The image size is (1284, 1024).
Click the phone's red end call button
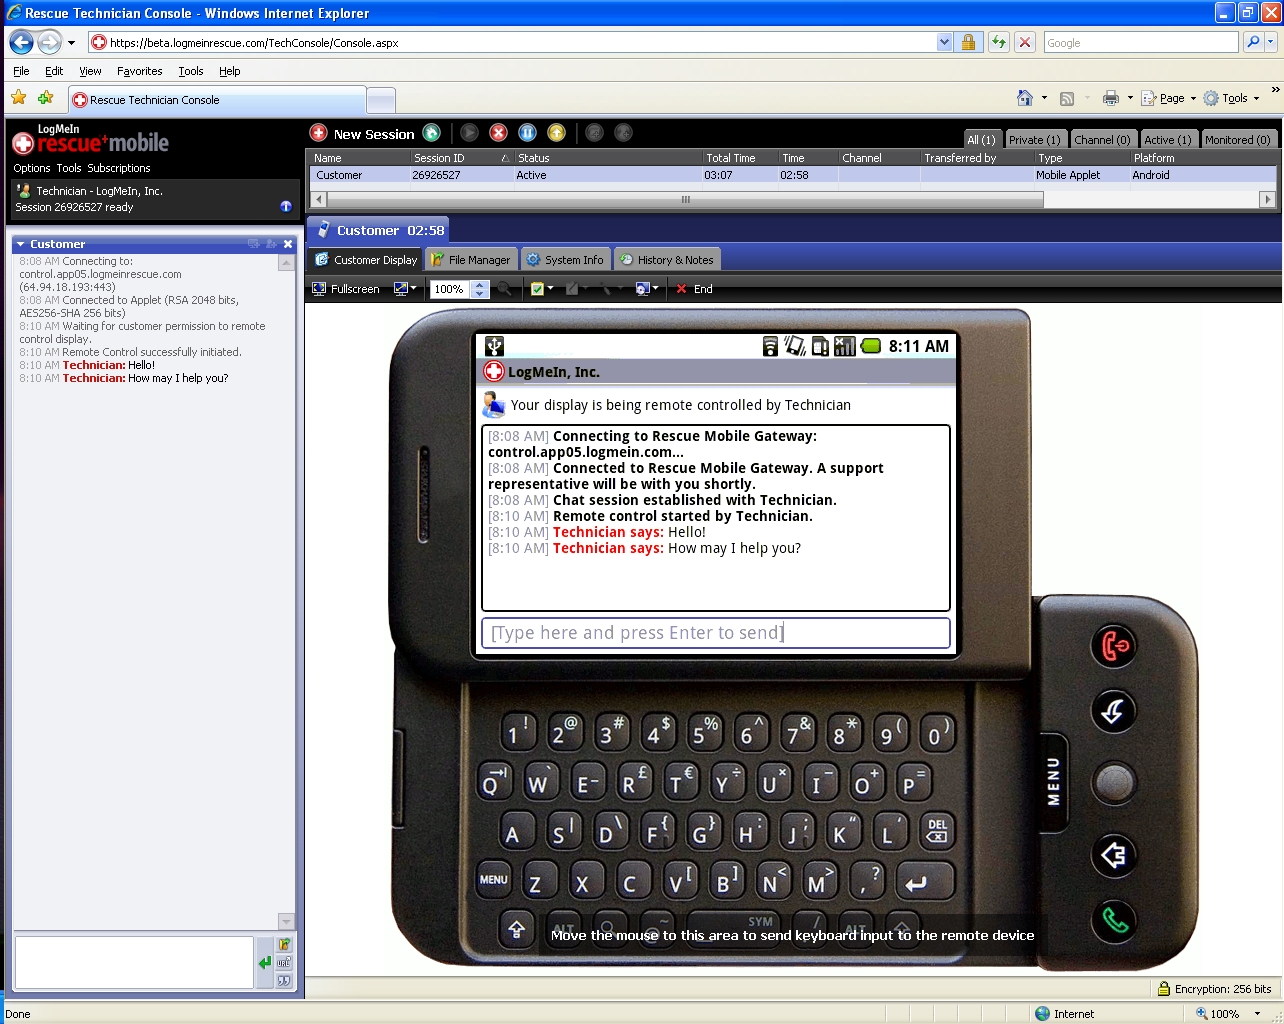1114,646
